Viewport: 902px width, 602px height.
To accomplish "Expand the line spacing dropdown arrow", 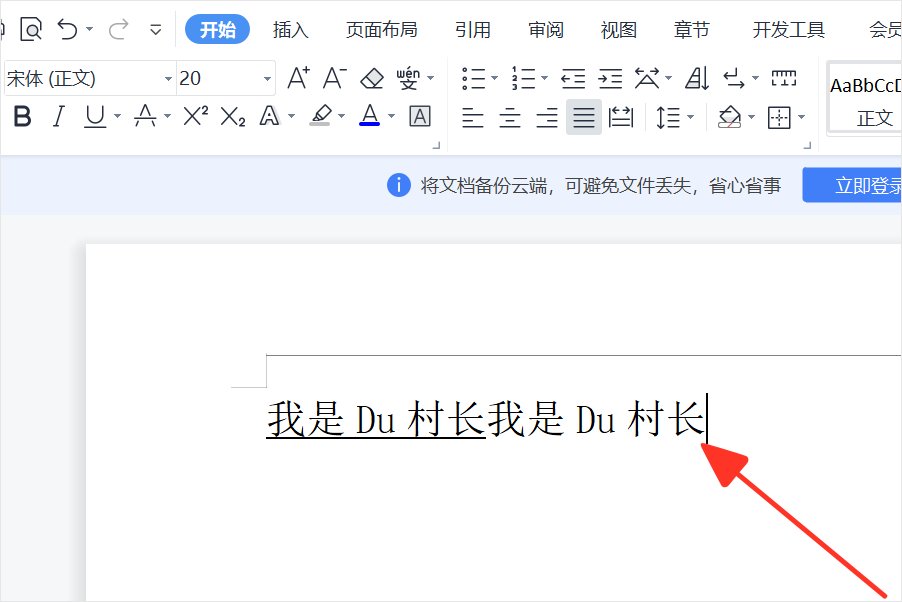I will point(690,117).
